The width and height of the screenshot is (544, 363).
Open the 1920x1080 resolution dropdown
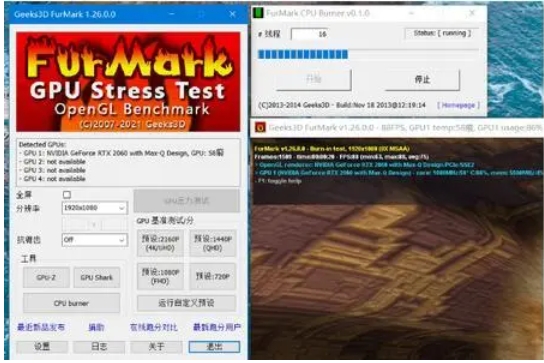point(95,208)
